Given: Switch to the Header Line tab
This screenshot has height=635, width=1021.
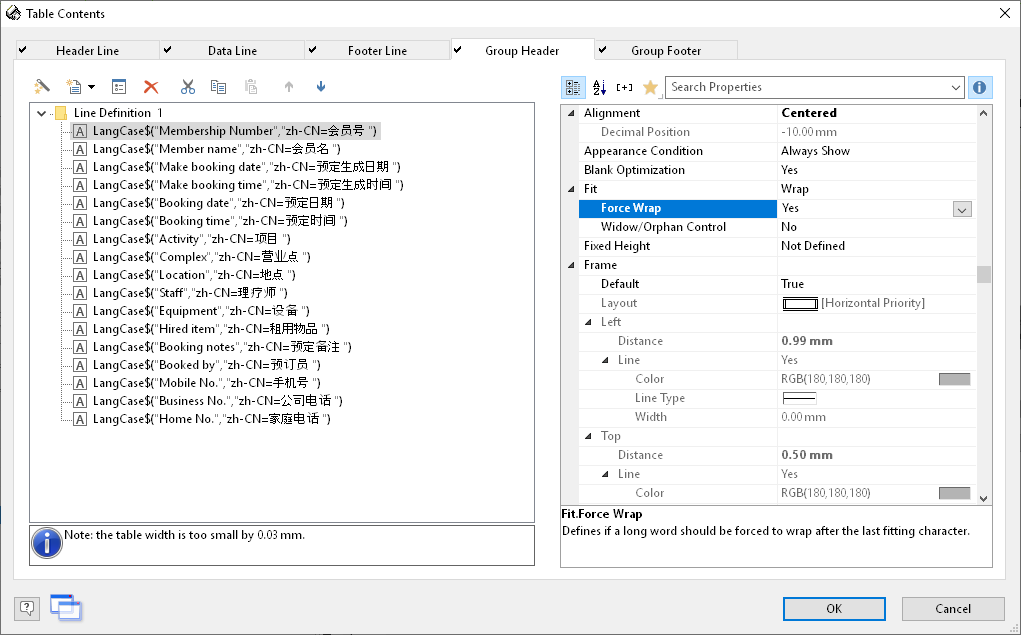Looking at the screenshot, I should [87, 50].
